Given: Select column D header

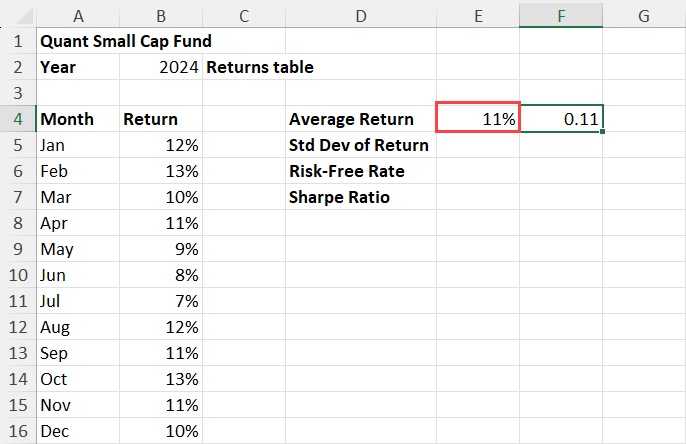Looking at the screenshot, I should tap(361, 16).
